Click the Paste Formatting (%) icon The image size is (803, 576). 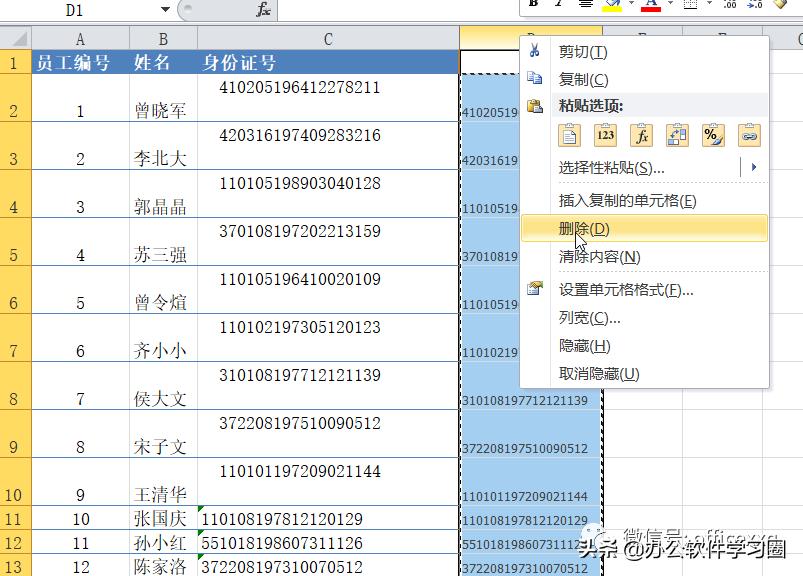(712, 135)
